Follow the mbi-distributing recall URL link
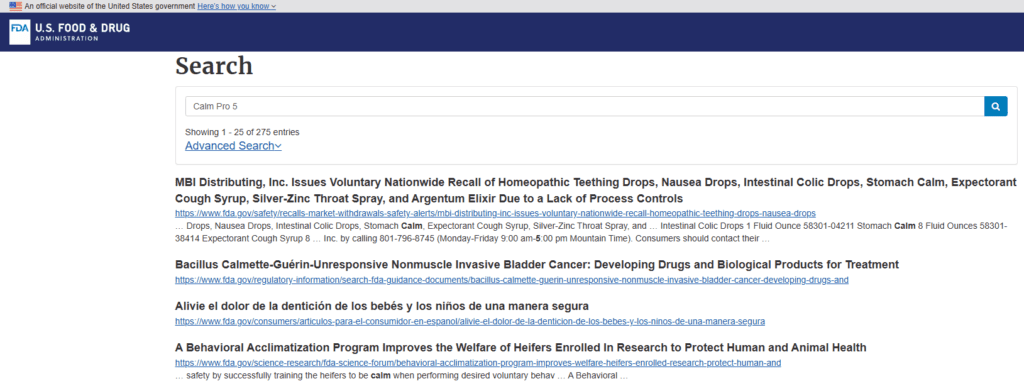 coord(495,213)
